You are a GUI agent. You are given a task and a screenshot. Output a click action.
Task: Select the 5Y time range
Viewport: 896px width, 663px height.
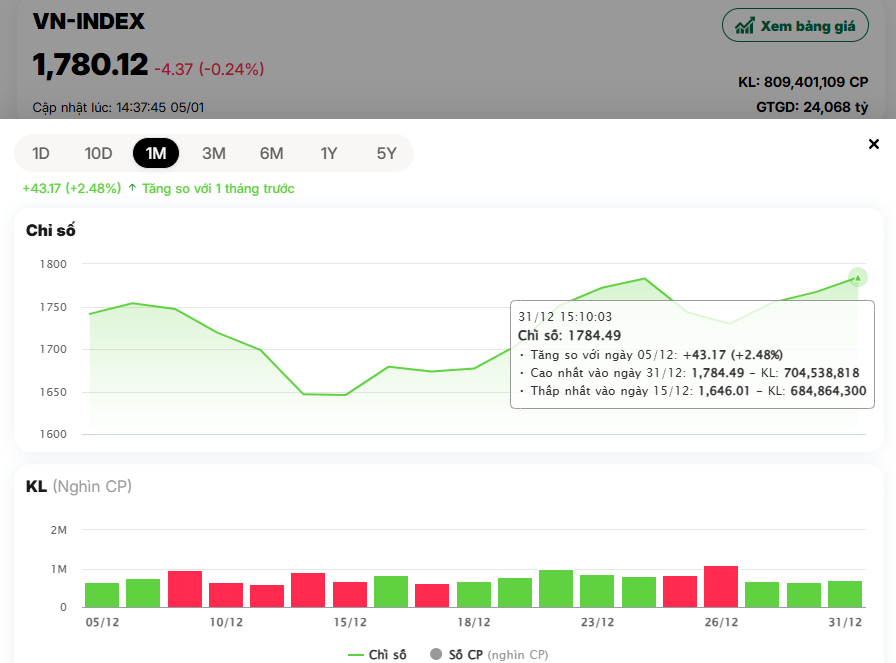click(x=387, y=153)
